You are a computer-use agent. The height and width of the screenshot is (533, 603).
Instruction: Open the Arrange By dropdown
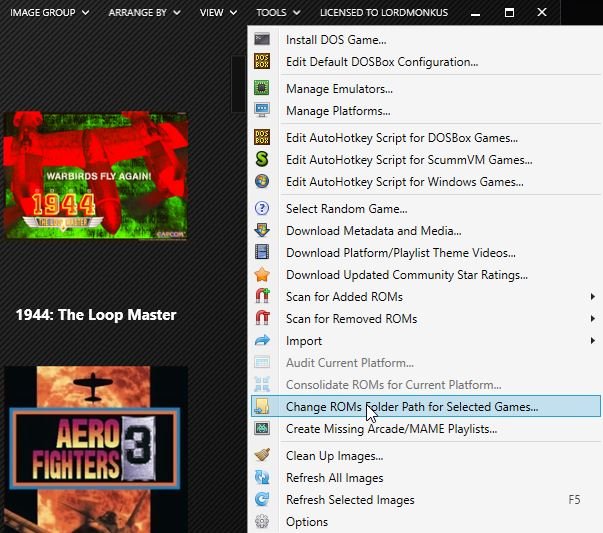coord(145,13)
